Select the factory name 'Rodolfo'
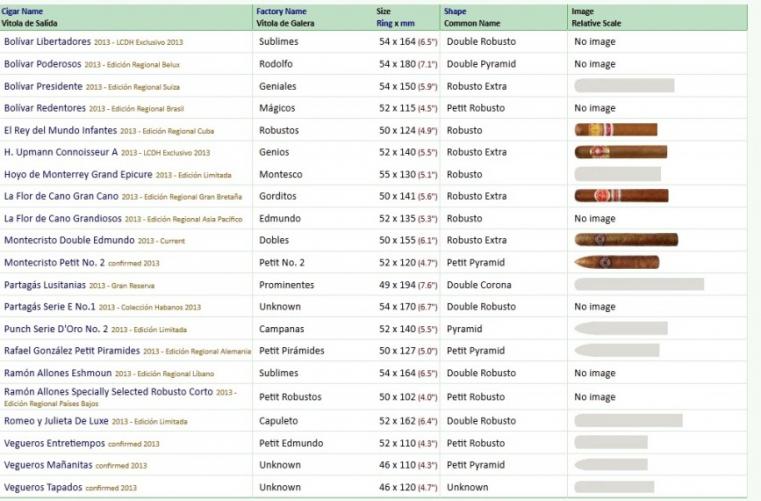 (x=276, y=64)
